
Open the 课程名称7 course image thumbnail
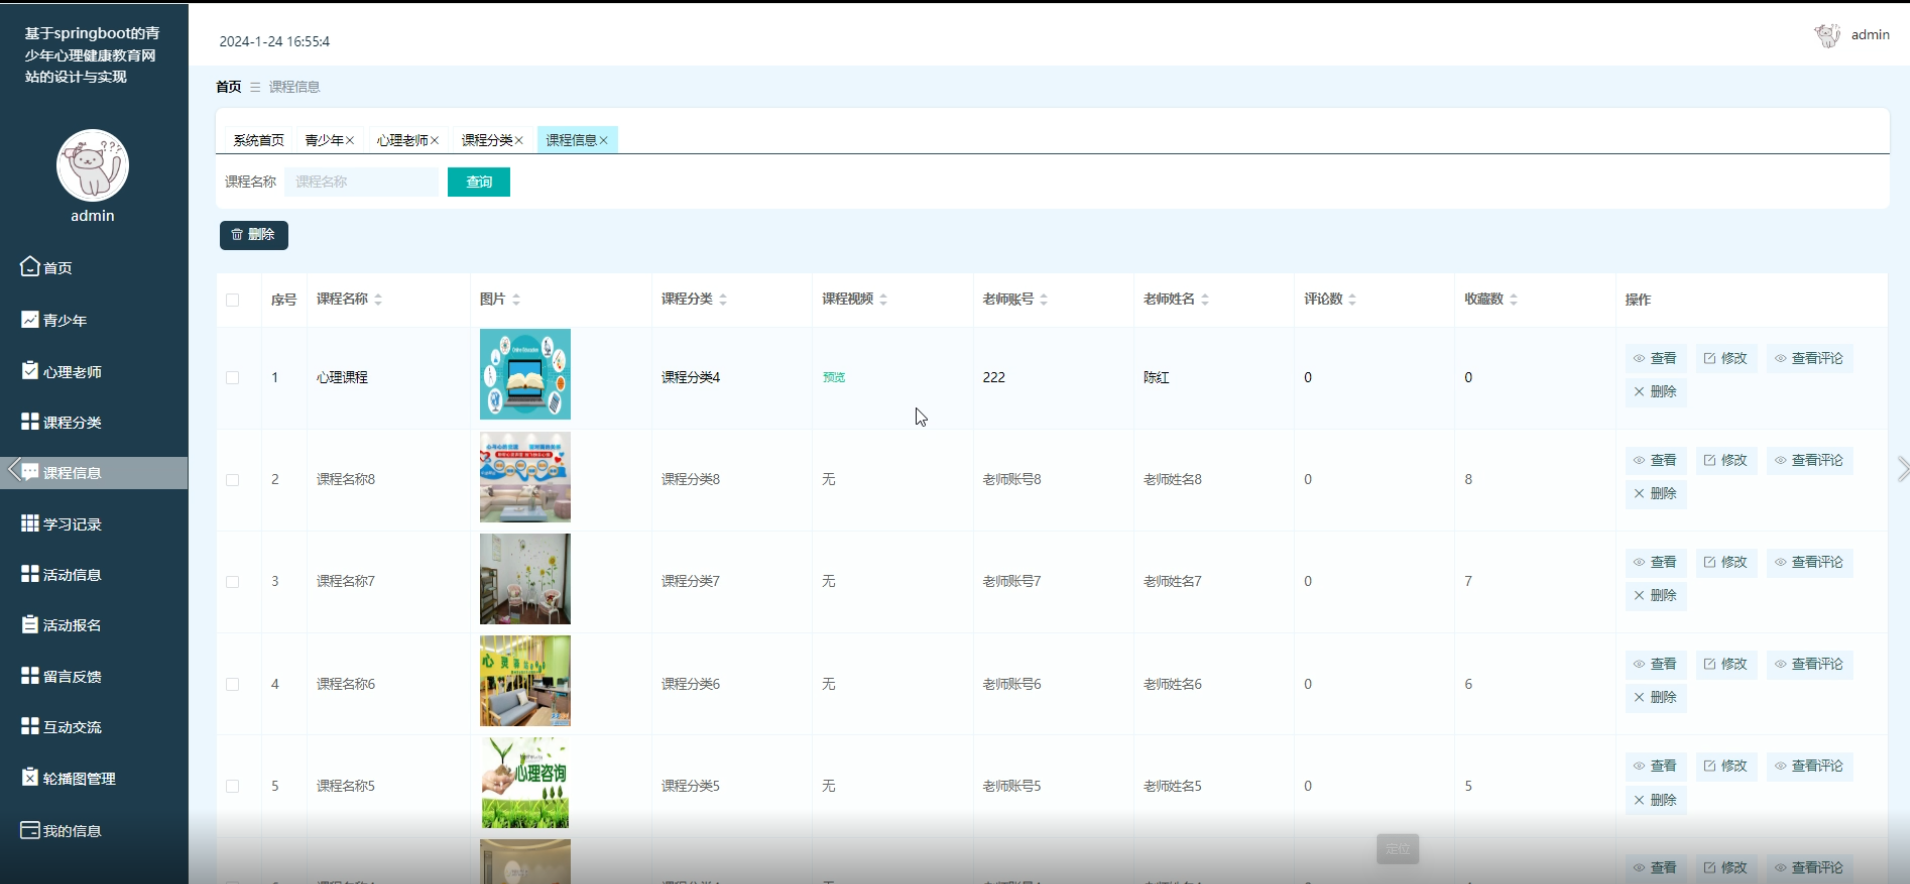525,579
